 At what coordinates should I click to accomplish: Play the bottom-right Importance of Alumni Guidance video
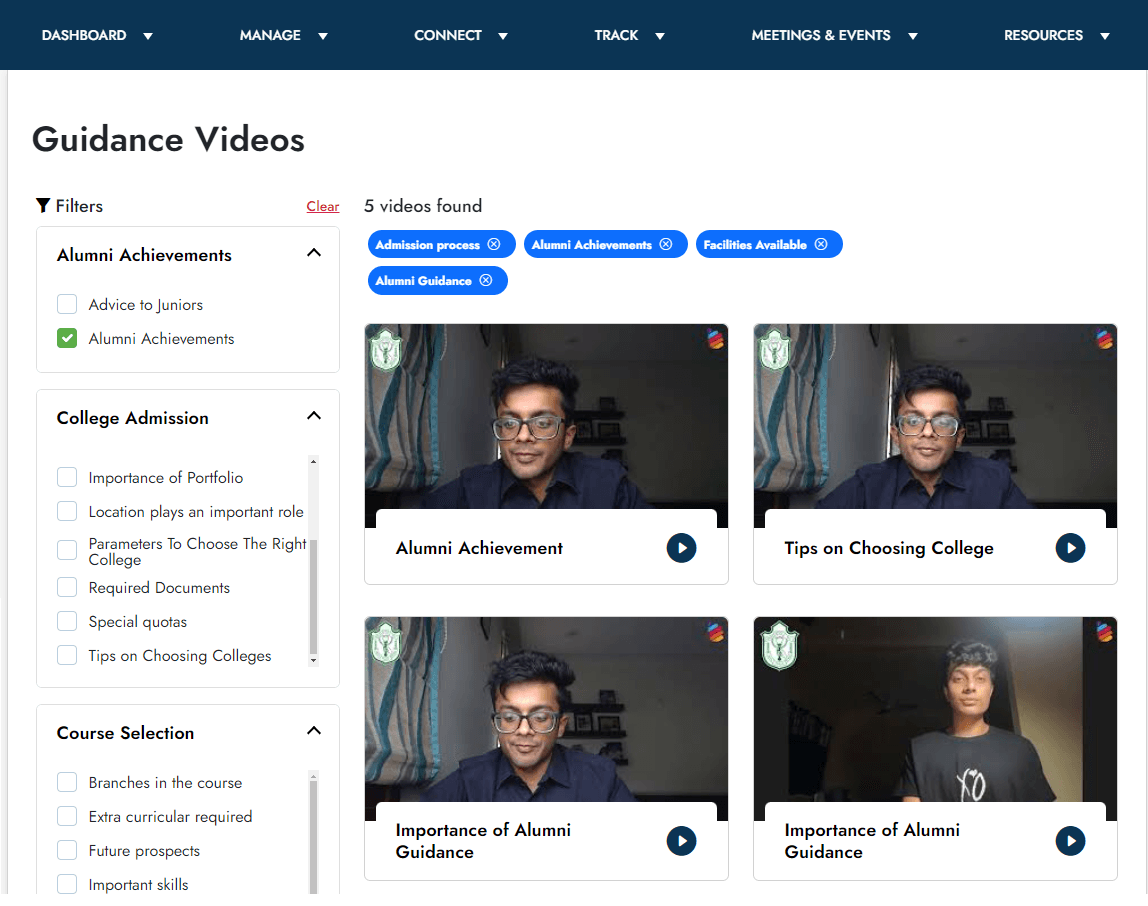pyautogui.click(x=1070, y=841)
